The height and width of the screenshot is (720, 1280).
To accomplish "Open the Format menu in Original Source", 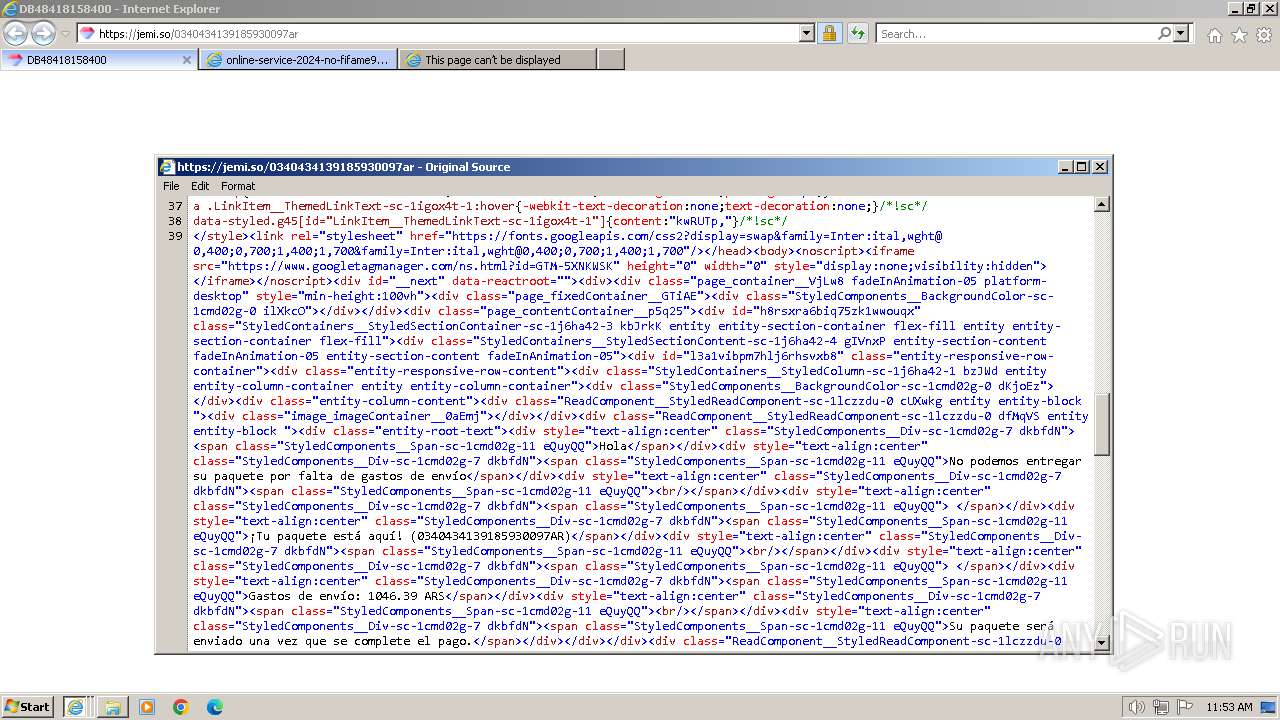I will (x=238, y=186).
